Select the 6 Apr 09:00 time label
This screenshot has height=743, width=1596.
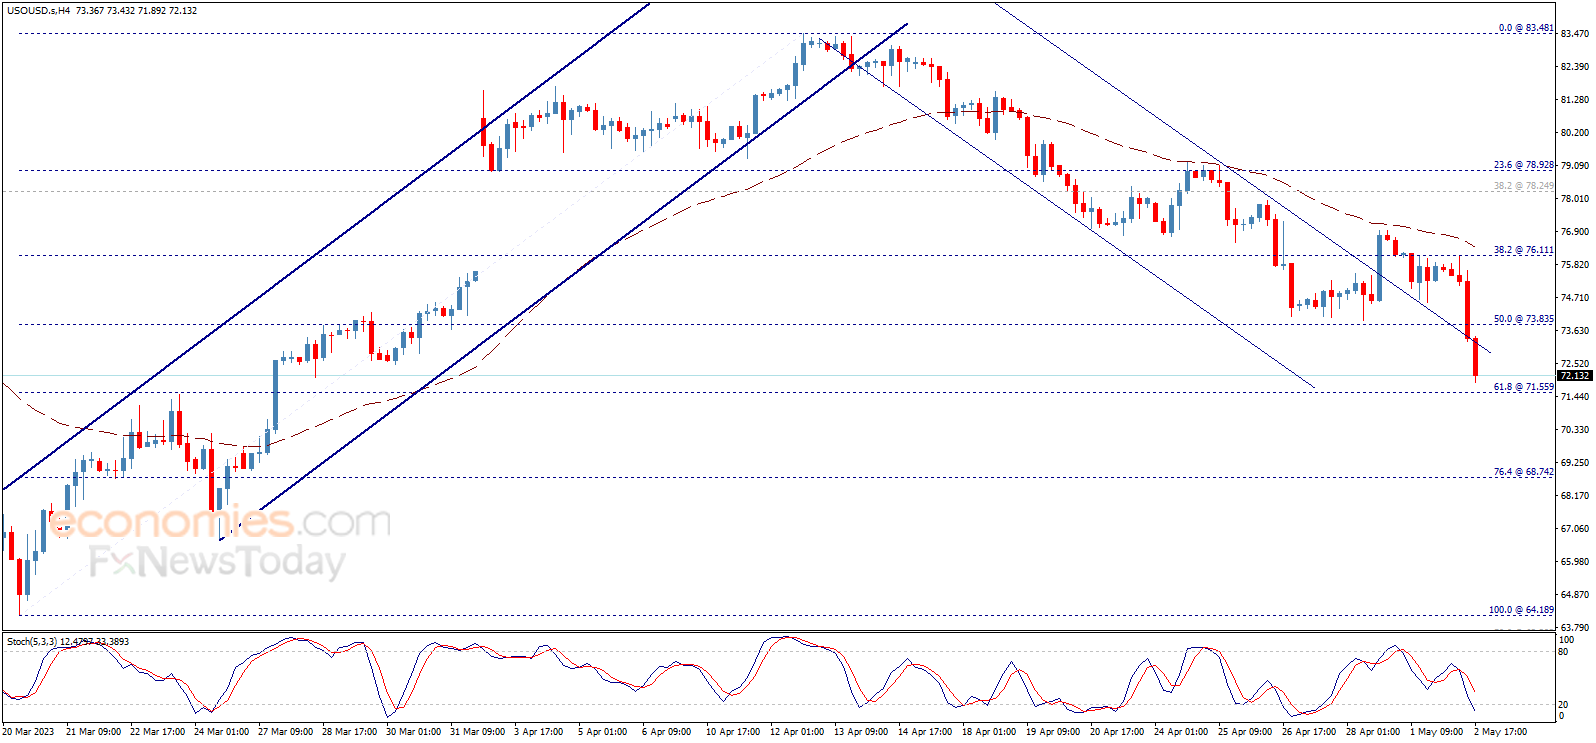click(666, 732)
